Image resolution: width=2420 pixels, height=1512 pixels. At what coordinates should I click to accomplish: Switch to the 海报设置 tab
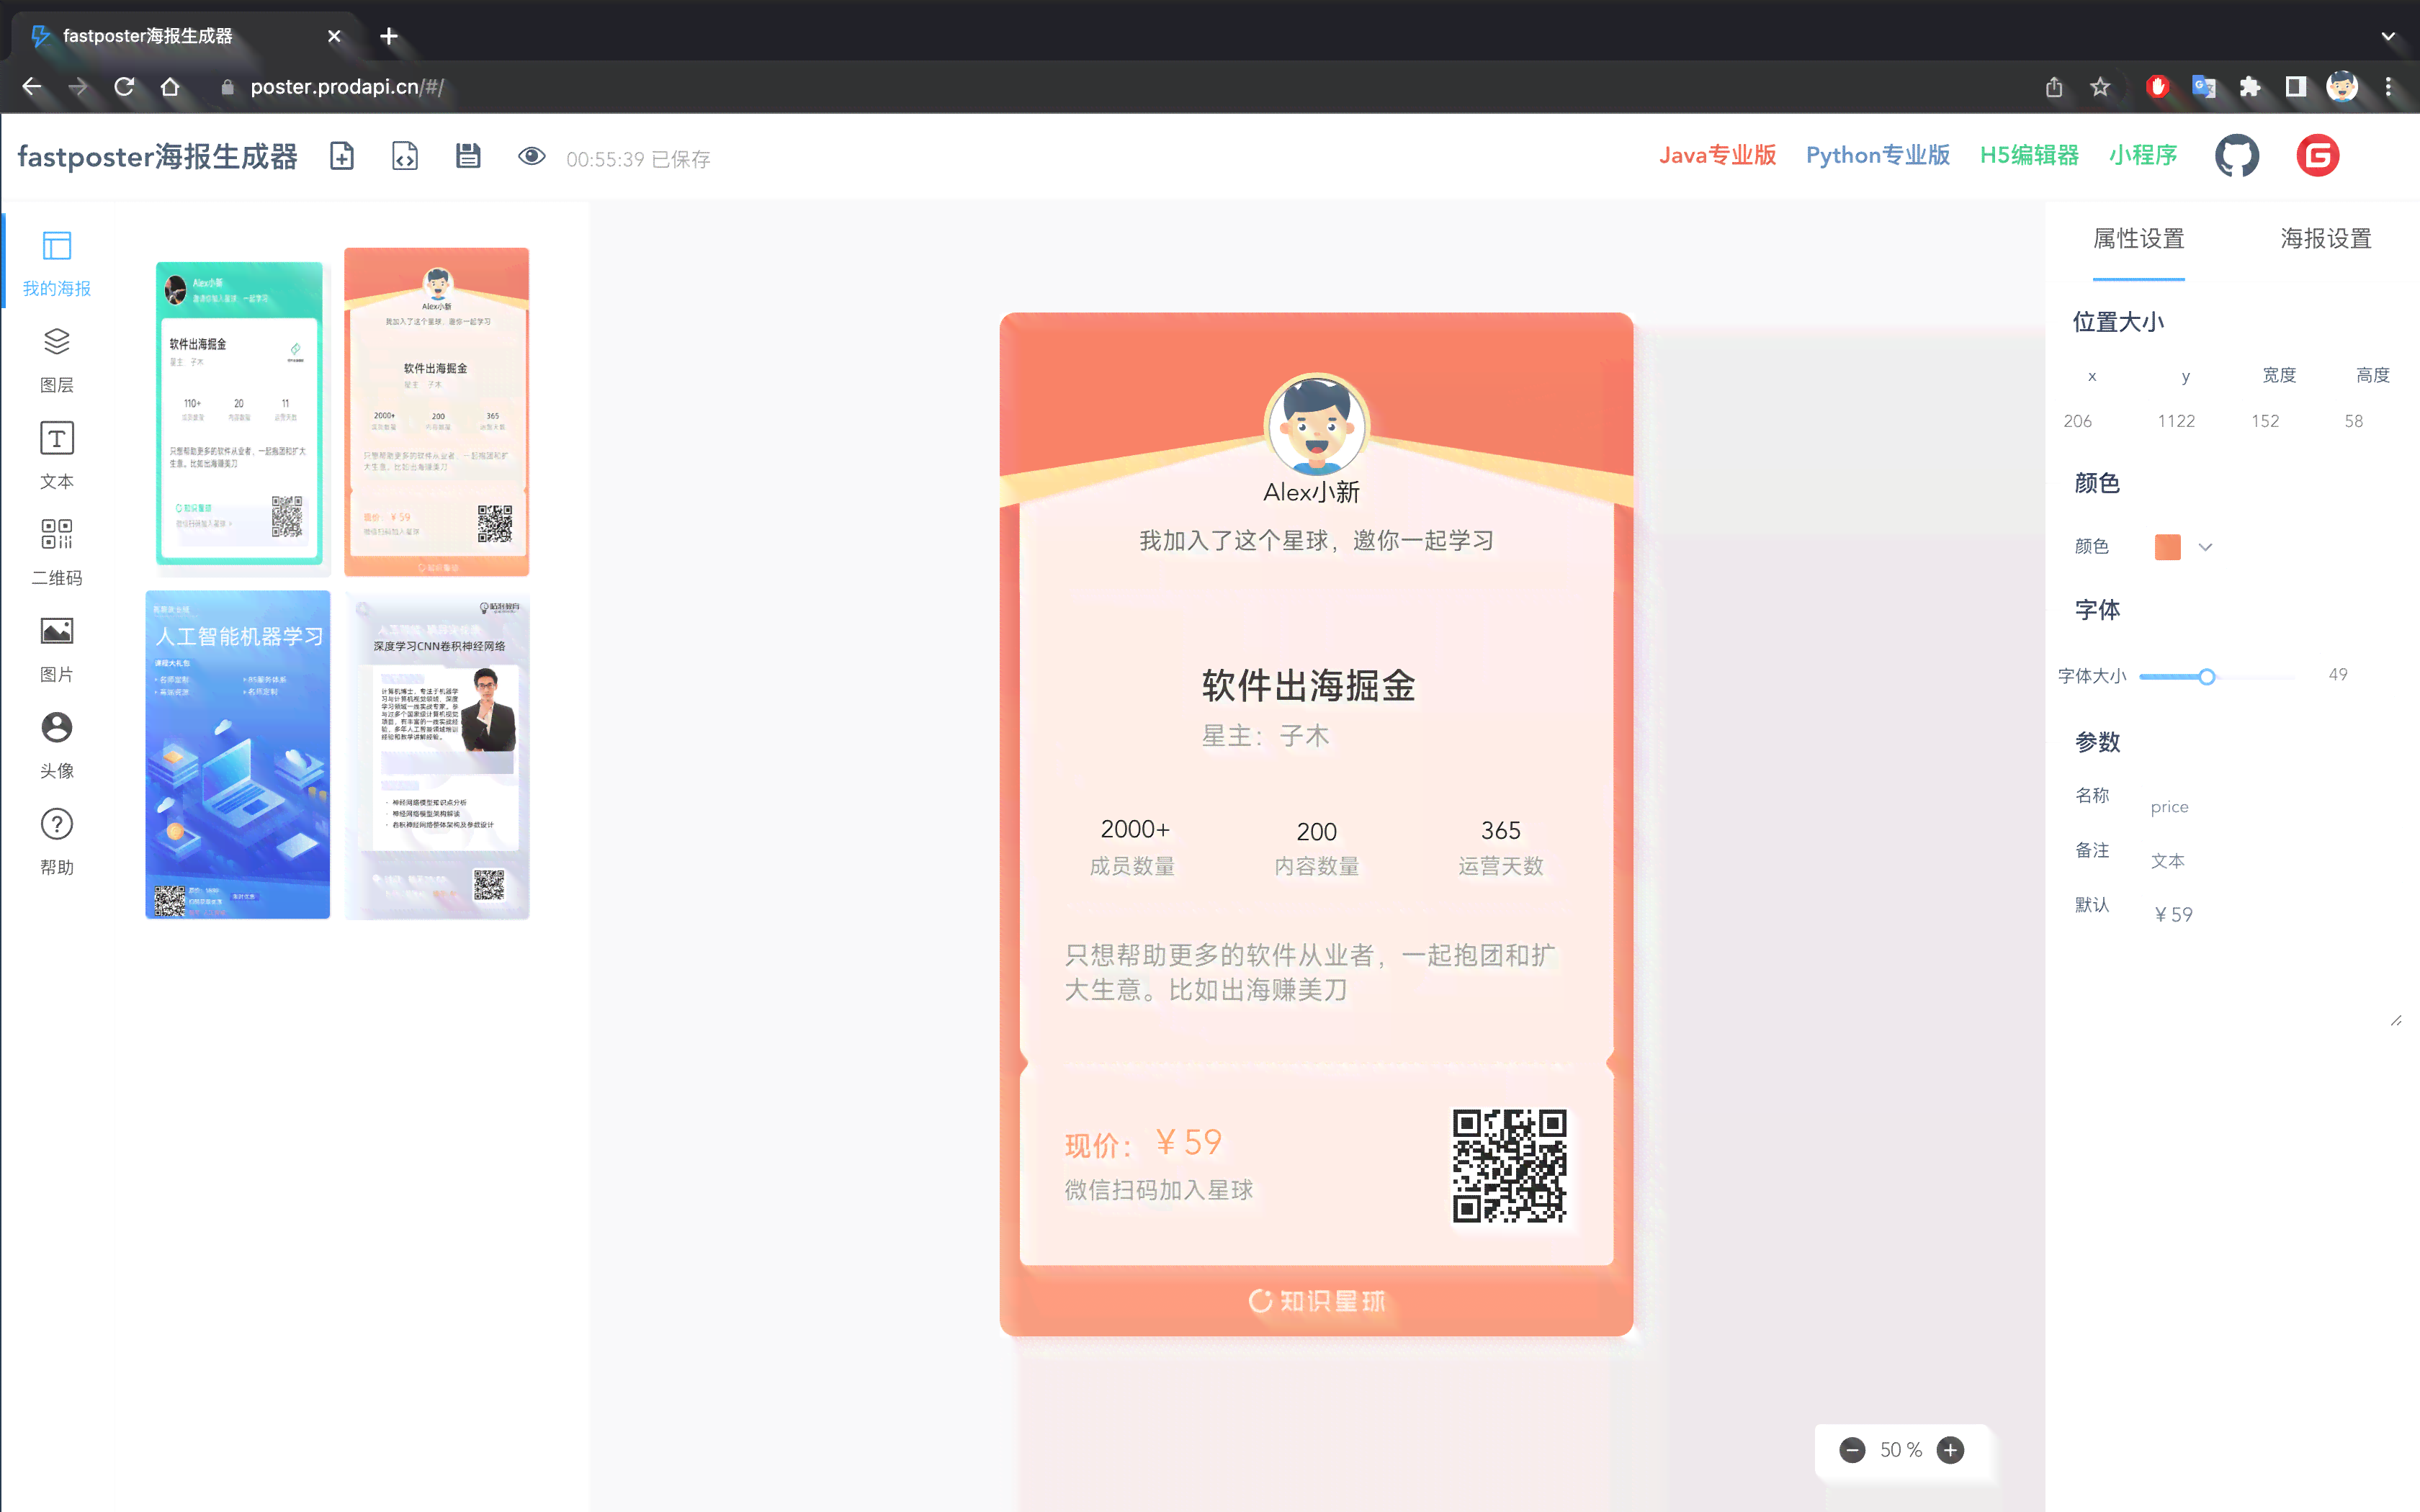pos(2325,239)
